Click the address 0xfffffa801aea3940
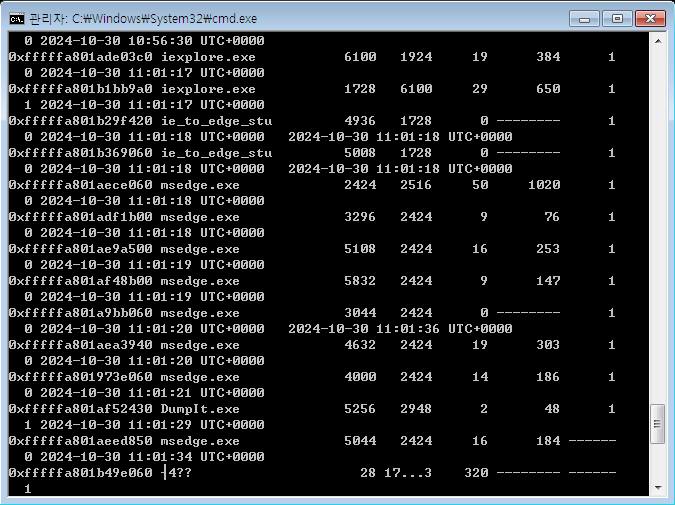Screen dimensions: 675x505 81,345
